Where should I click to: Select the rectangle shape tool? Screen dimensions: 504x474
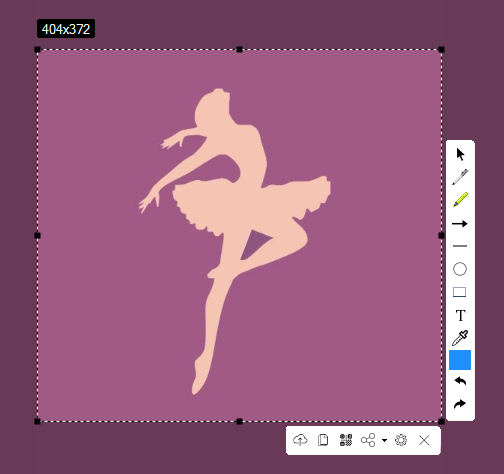(x=460, y=292)
